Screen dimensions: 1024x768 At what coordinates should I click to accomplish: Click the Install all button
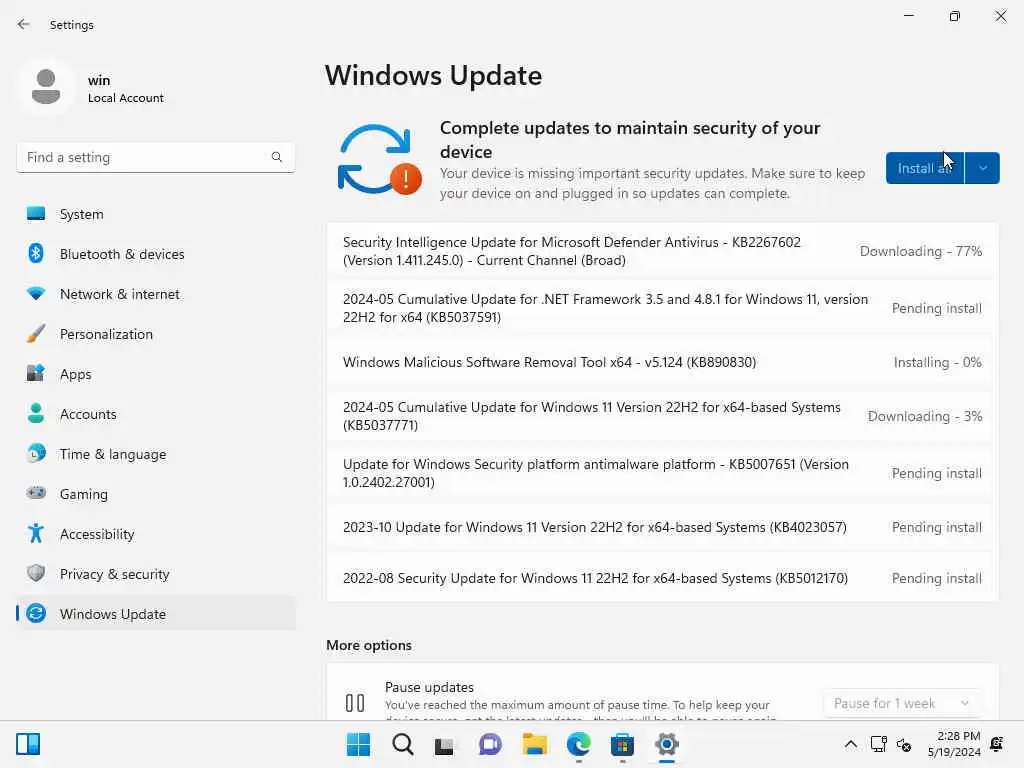click(924, 168)
